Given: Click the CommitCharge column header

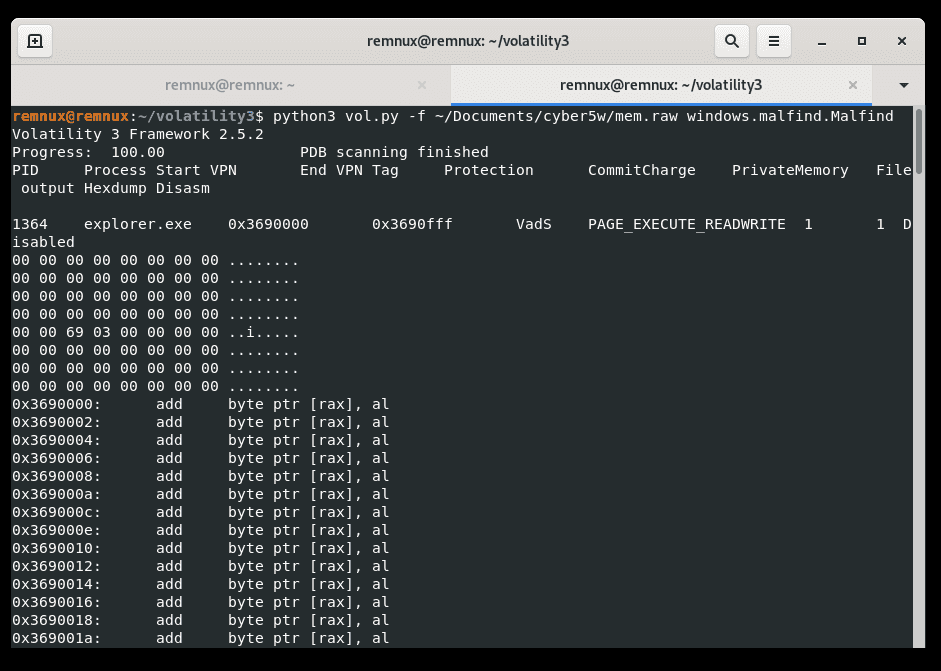Looking at the screenshot, I should (x=642, y=170).
